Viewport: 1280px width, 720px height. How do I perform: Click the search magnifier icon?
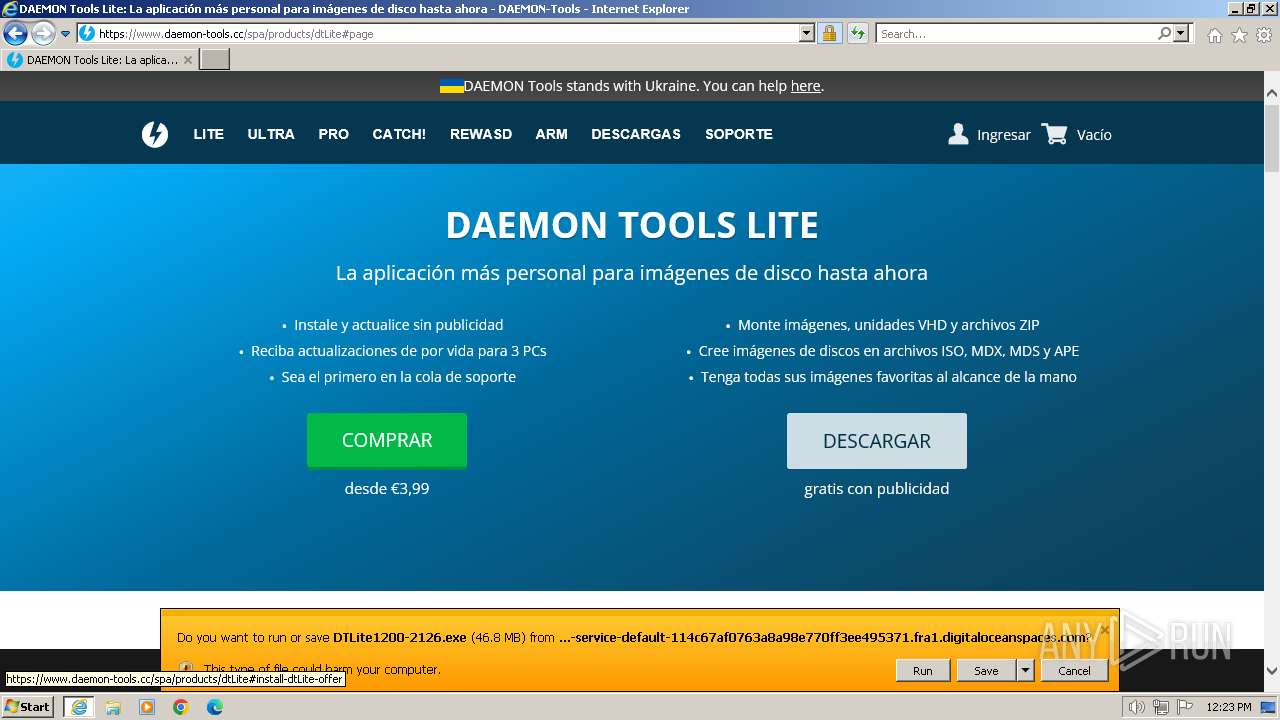tap(1164, 33)
